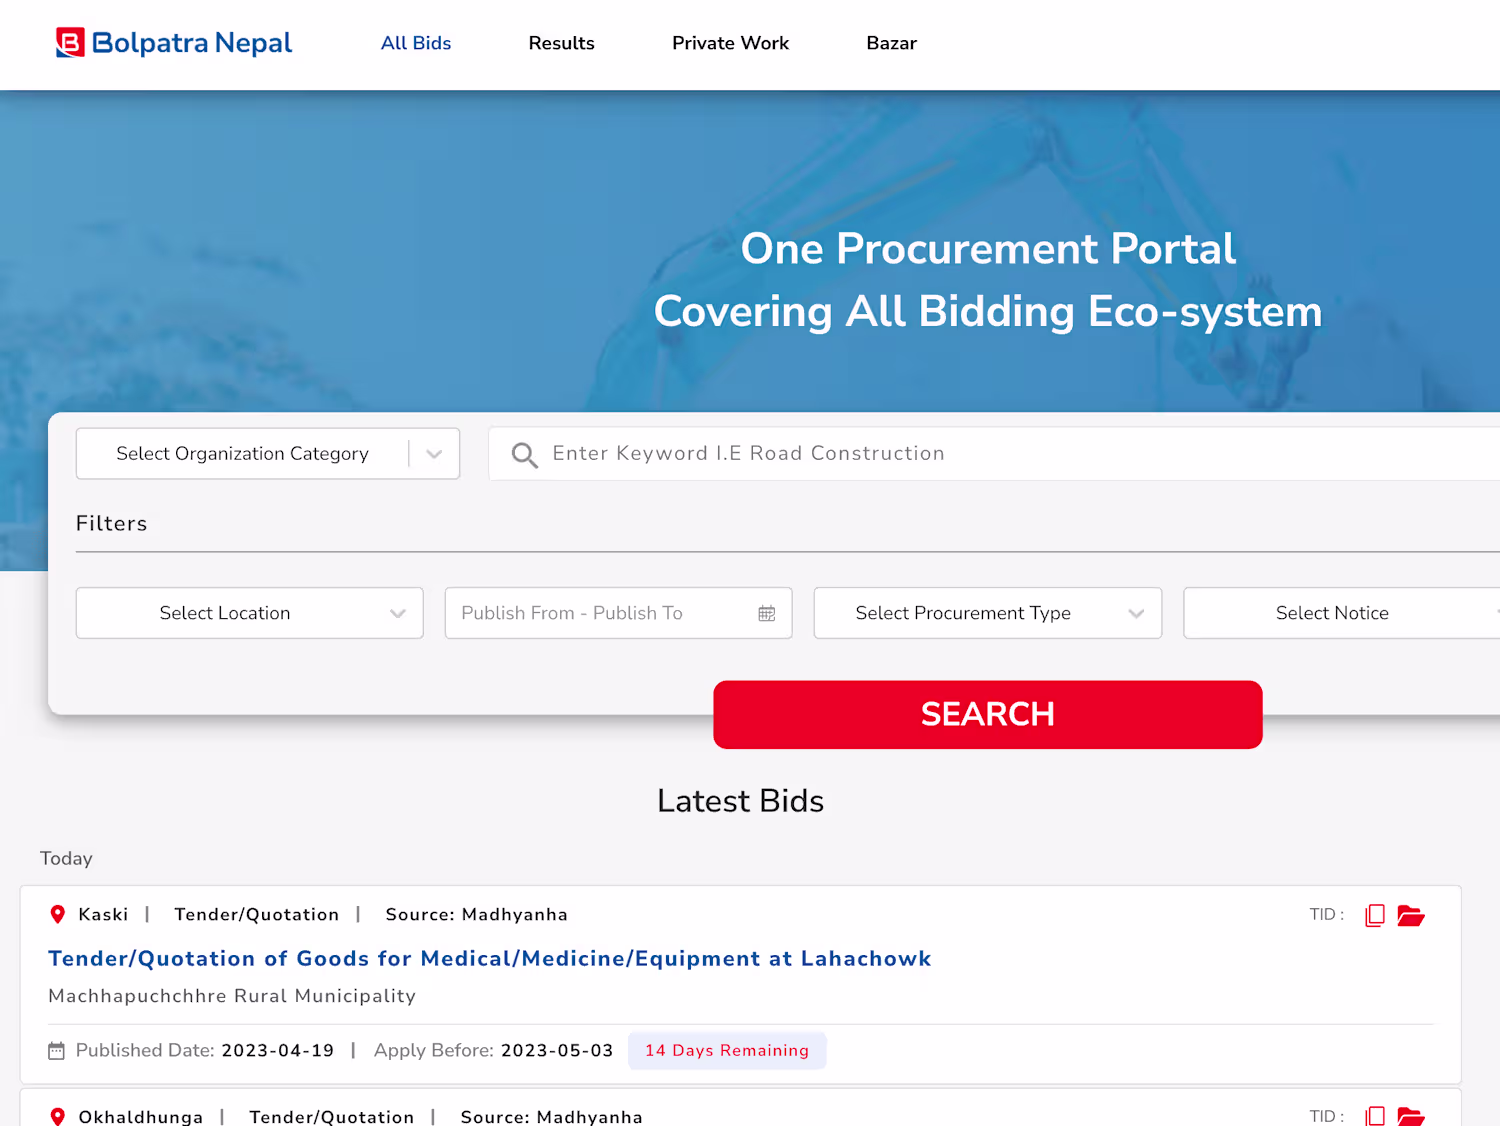Click the keyword search input field
Screen dimensions: 1500x1126
pyautogui.click(x=994, y=454)
